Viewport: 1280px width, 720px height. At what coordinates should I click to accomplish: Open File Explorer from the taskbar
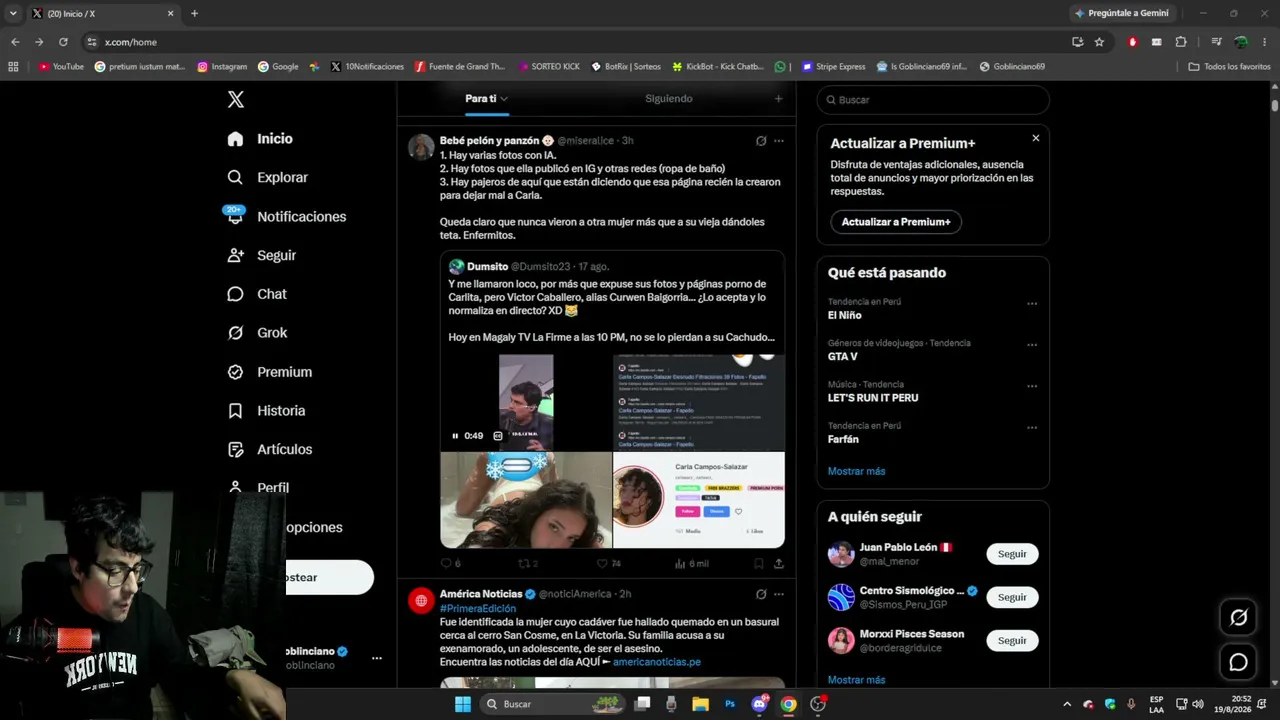tap(701, 704)
